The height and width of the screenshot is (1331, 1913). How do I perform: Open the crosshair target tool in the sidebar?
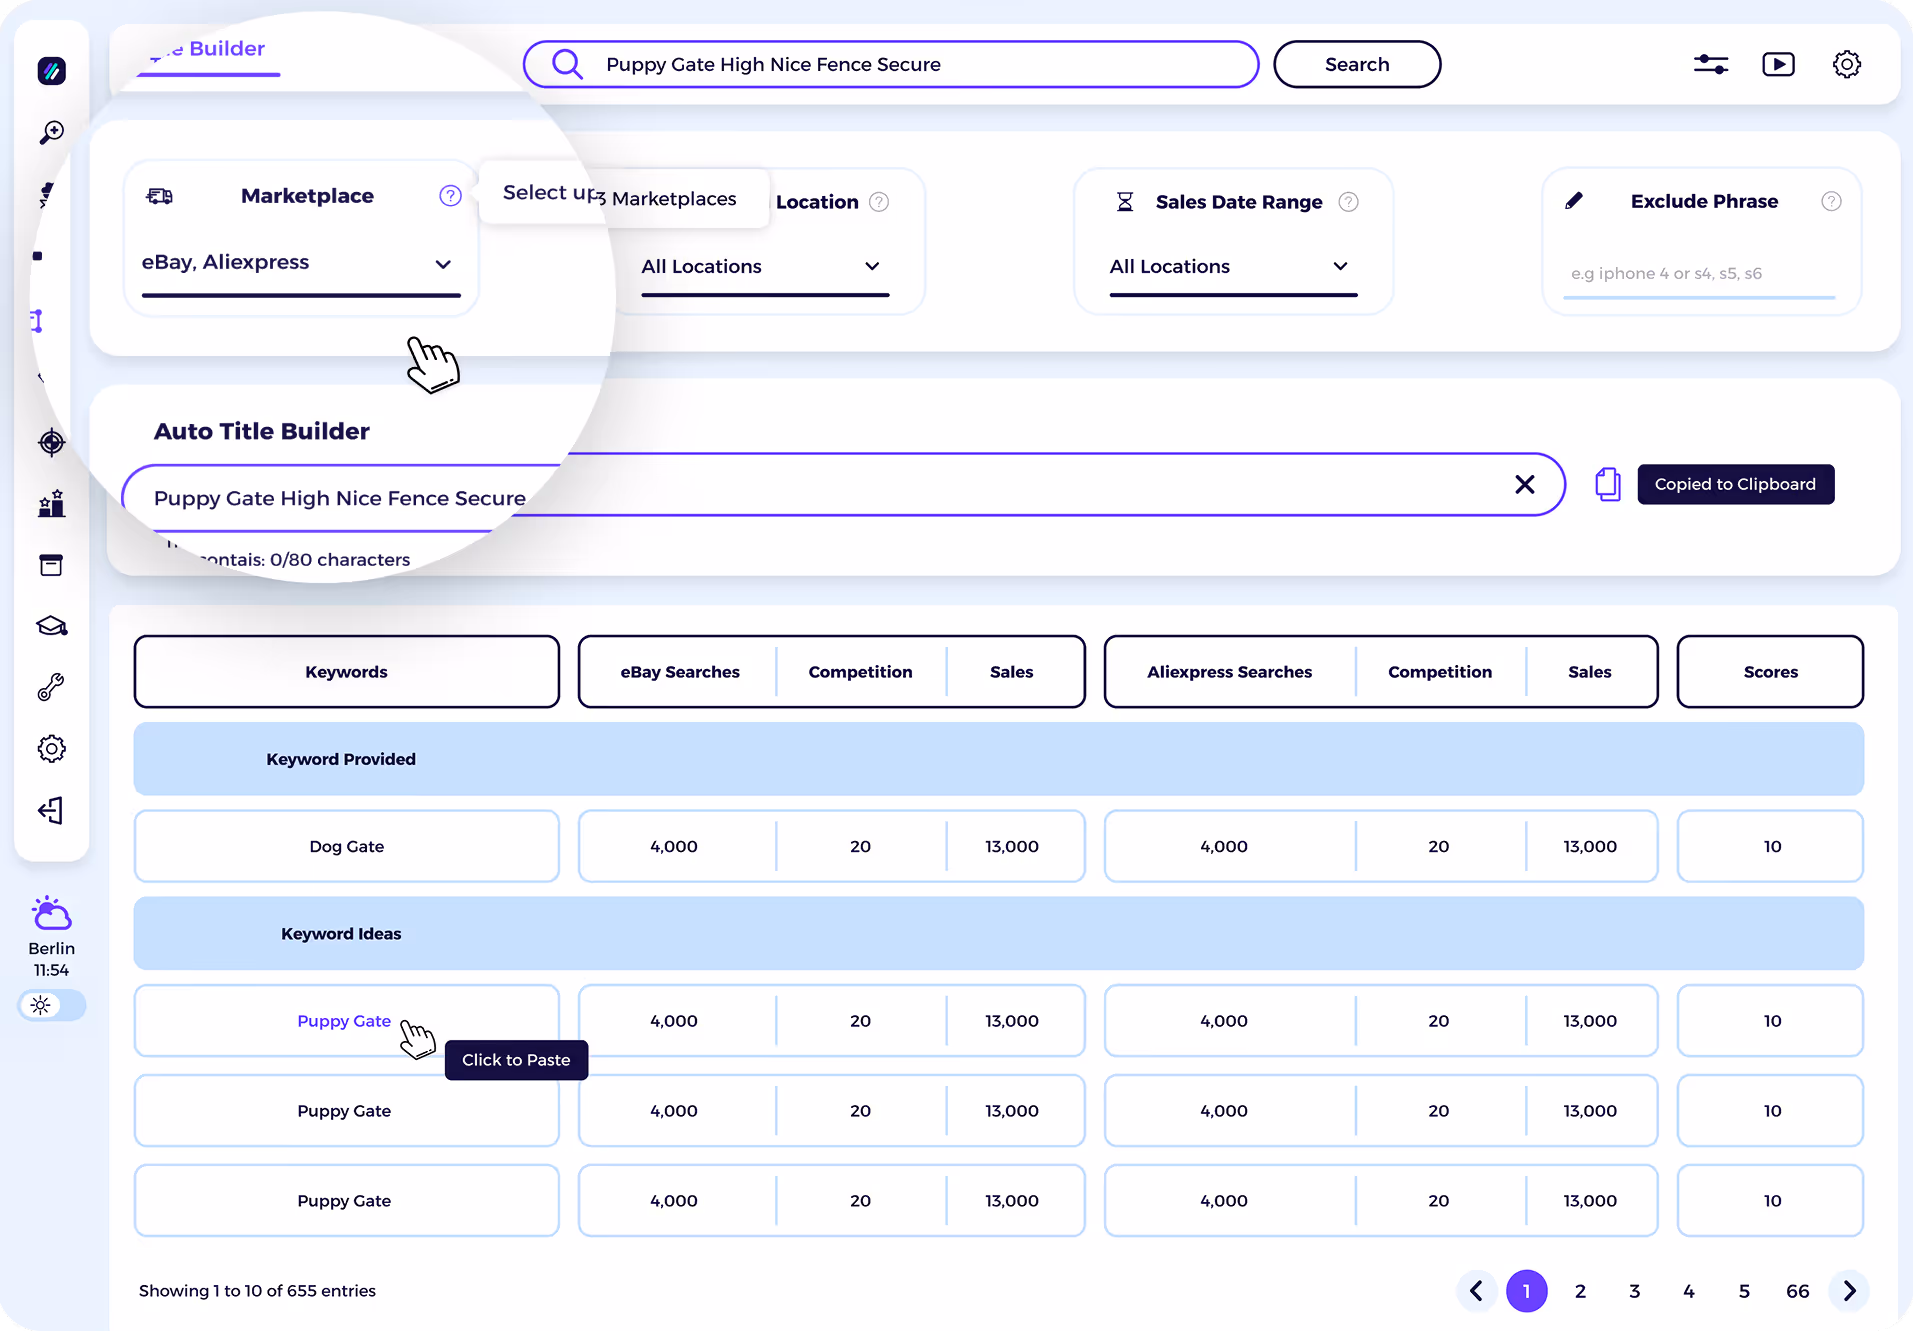[x=52, y=442]
